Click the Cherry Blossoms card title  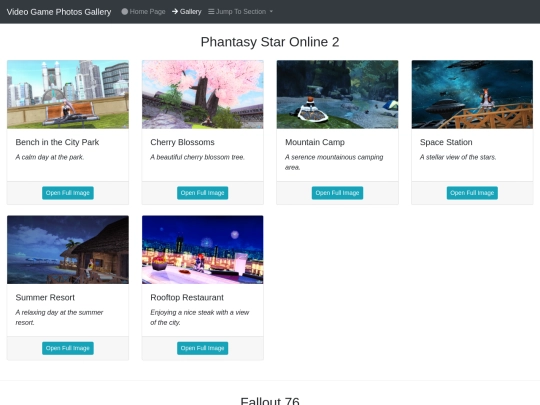(x=182, y=142)
